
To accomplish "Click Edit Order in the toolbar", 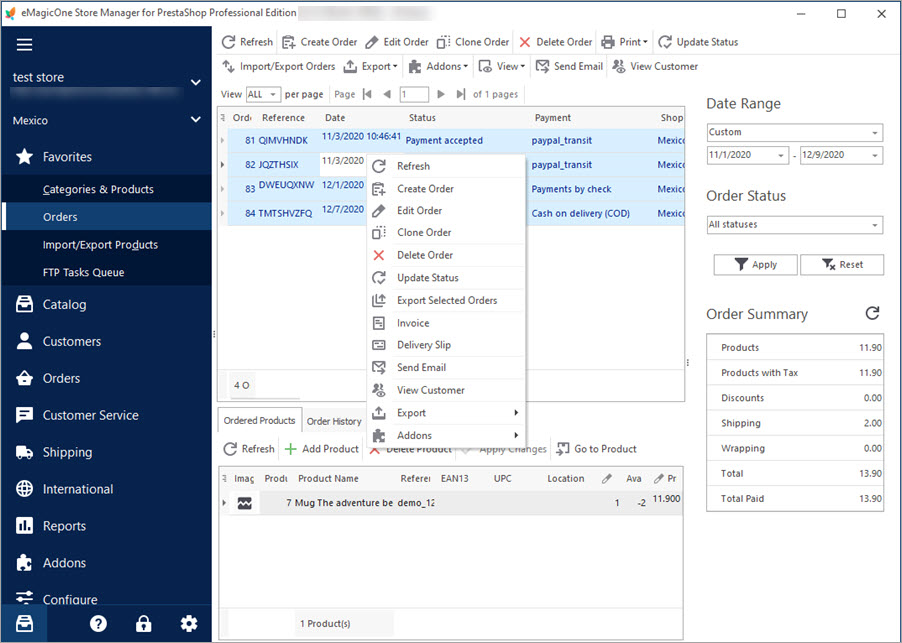I will pos(397,42).
